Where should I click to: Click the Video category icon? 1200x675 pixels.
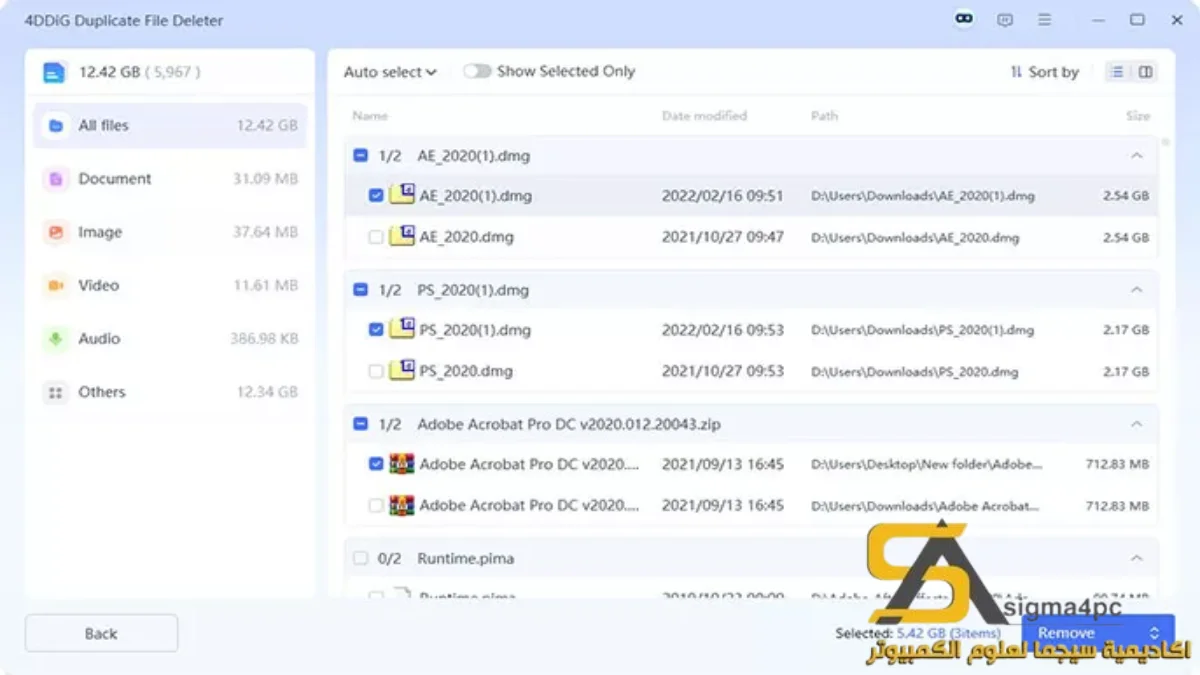56,286
